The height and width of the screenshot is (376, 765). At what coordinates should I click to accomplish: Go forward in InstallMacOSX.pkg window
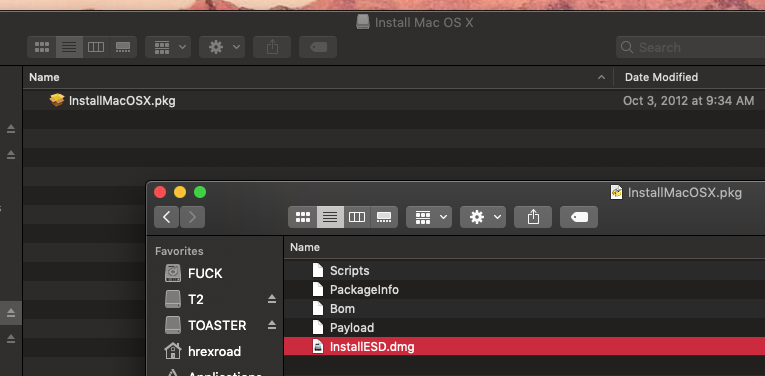click(x=192, y=217)
